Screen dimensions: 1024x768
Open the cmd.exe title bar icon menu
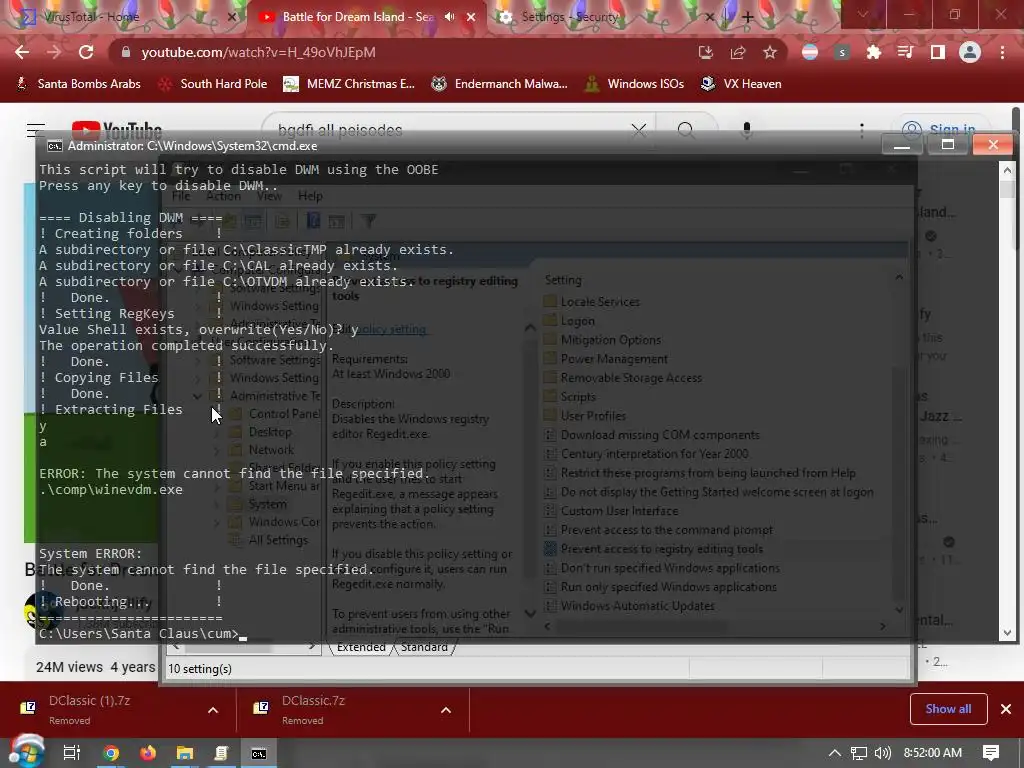coord(54,146)
